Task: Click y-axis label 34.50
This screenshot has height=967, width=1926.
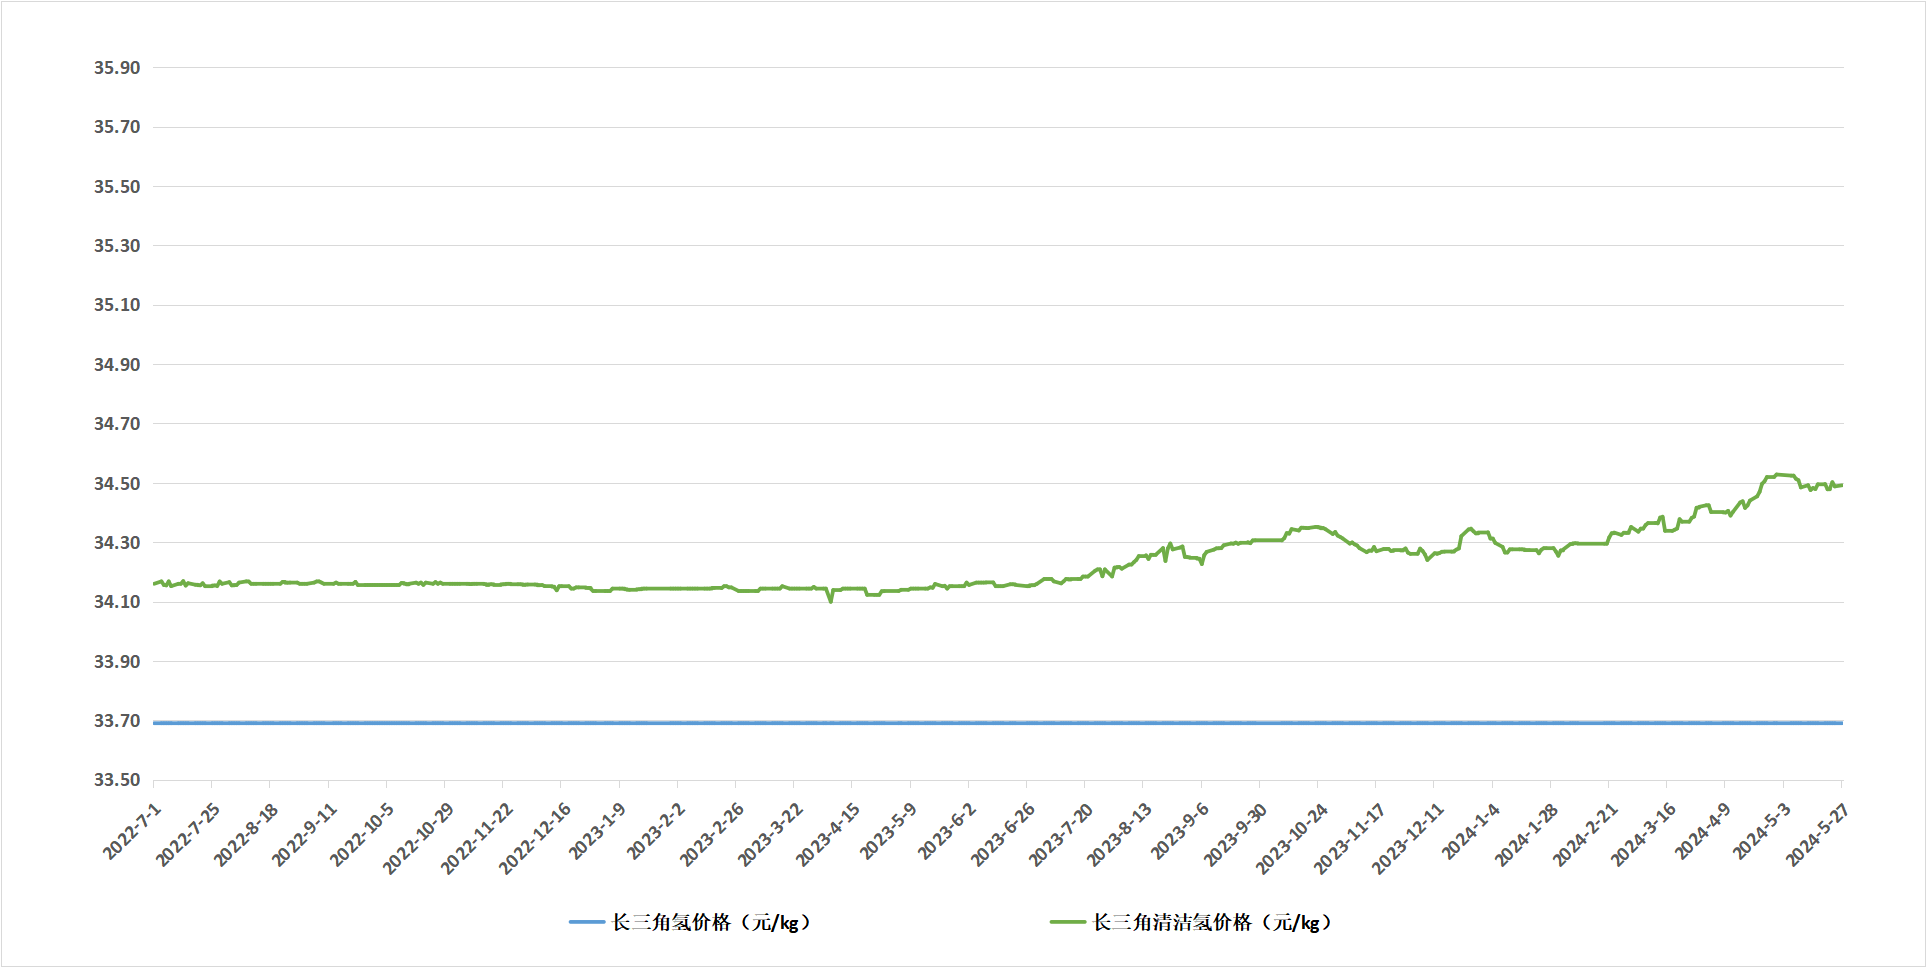Action: (117, 484)
